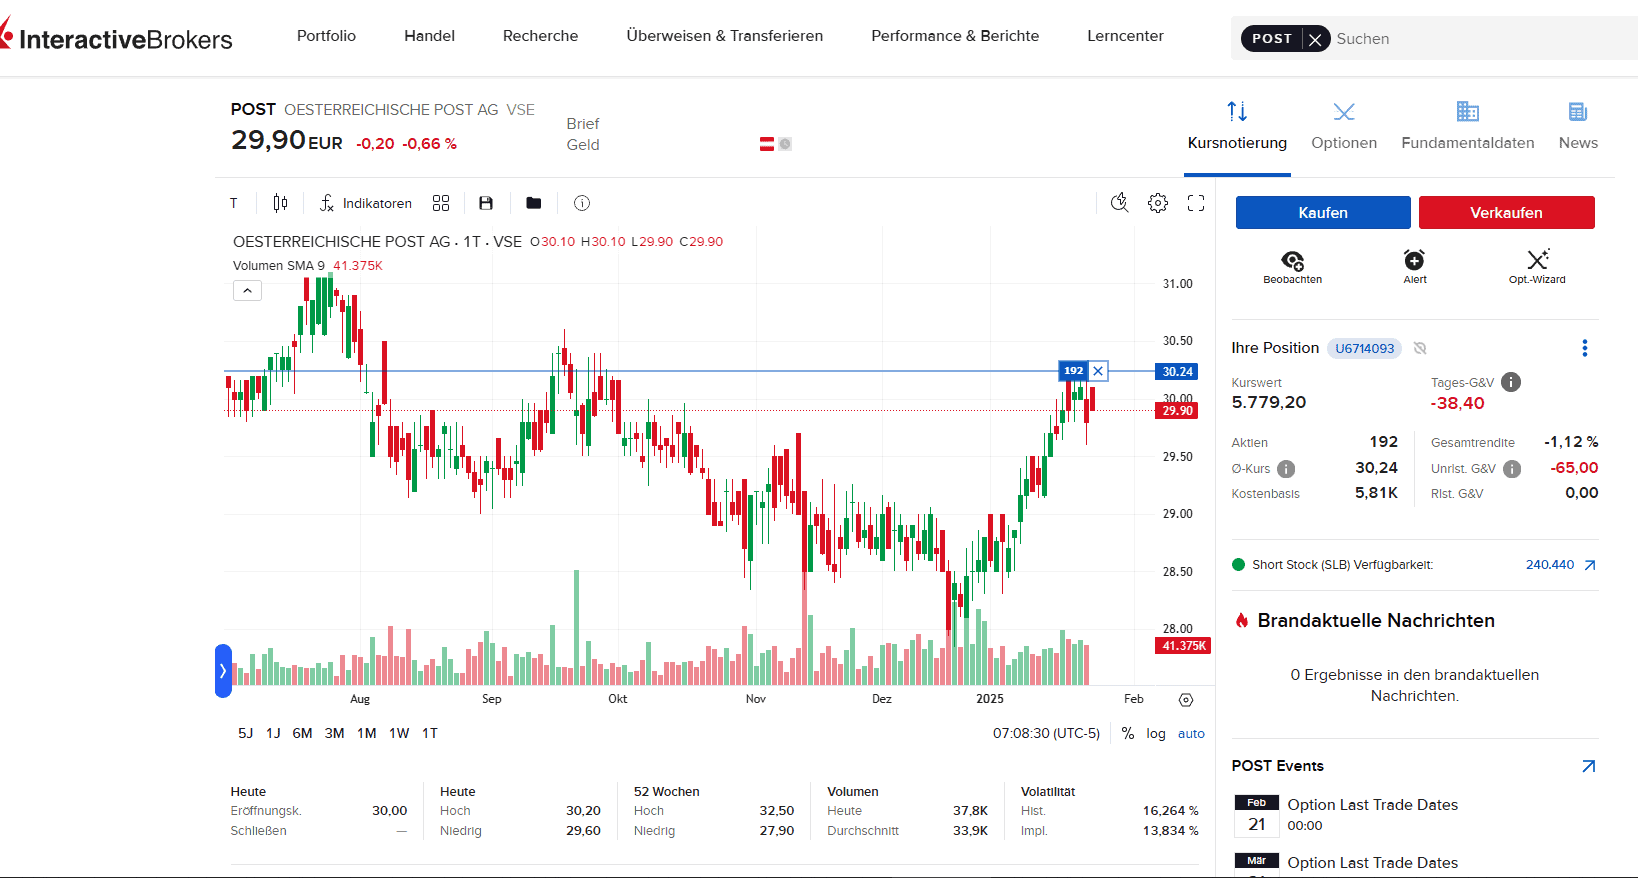1638x878 pixels.
Task: Select the Brandaktuelle Nachrichten heading
Action: click(x=1376, y=620)
